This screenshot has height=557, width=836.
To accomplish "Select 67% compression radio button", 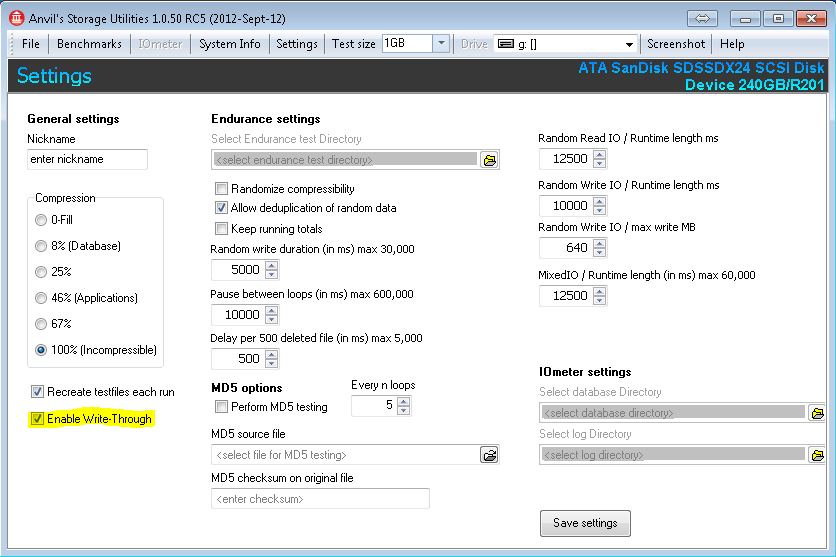I will [41, 324].
